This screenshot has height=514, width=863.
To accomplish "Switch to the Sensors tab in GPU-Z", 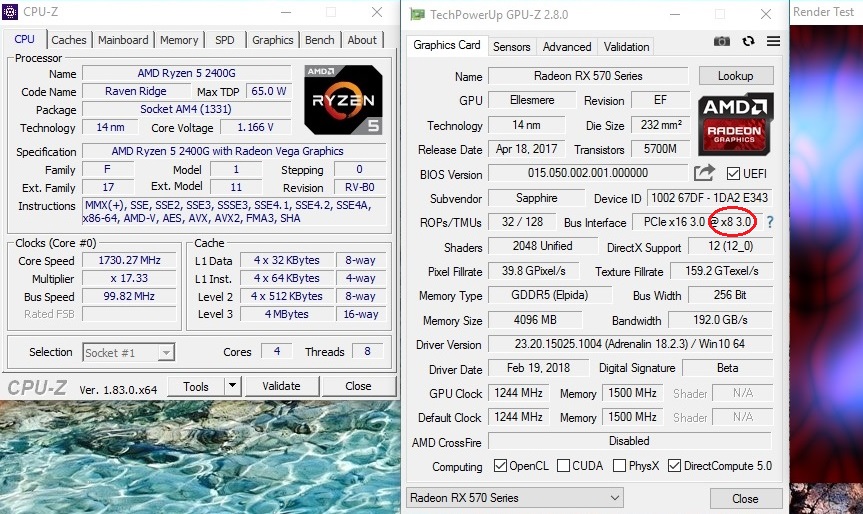I will point(511,47).
